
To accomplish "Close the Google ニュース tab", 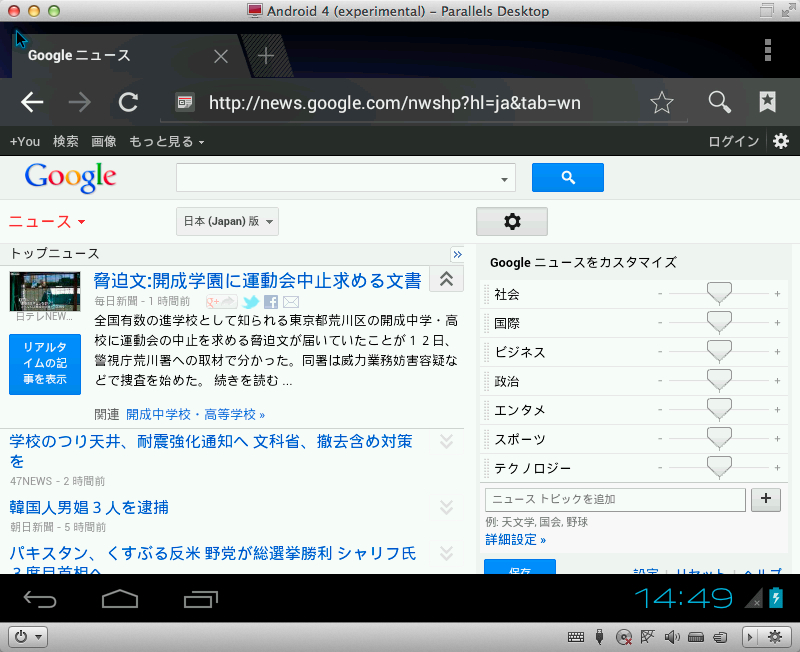I will click(x=221, y=56).
